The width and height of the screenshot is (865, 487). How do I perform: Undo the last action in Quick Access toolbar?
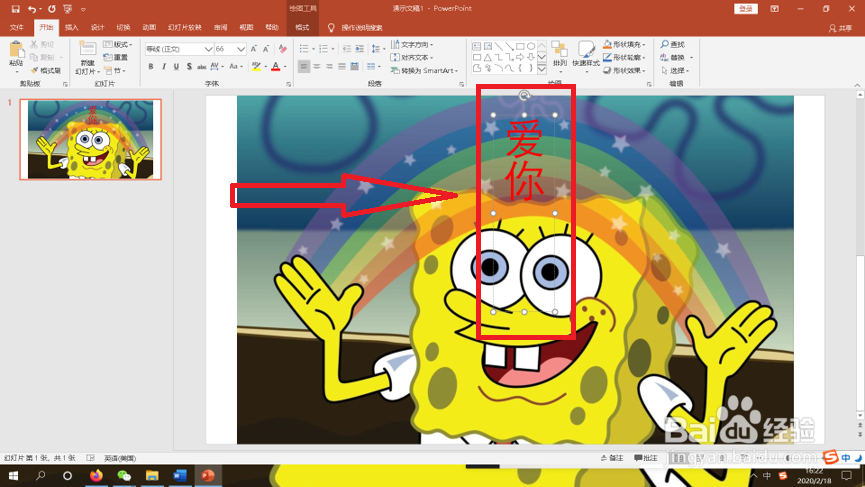(x=32, y=9)
